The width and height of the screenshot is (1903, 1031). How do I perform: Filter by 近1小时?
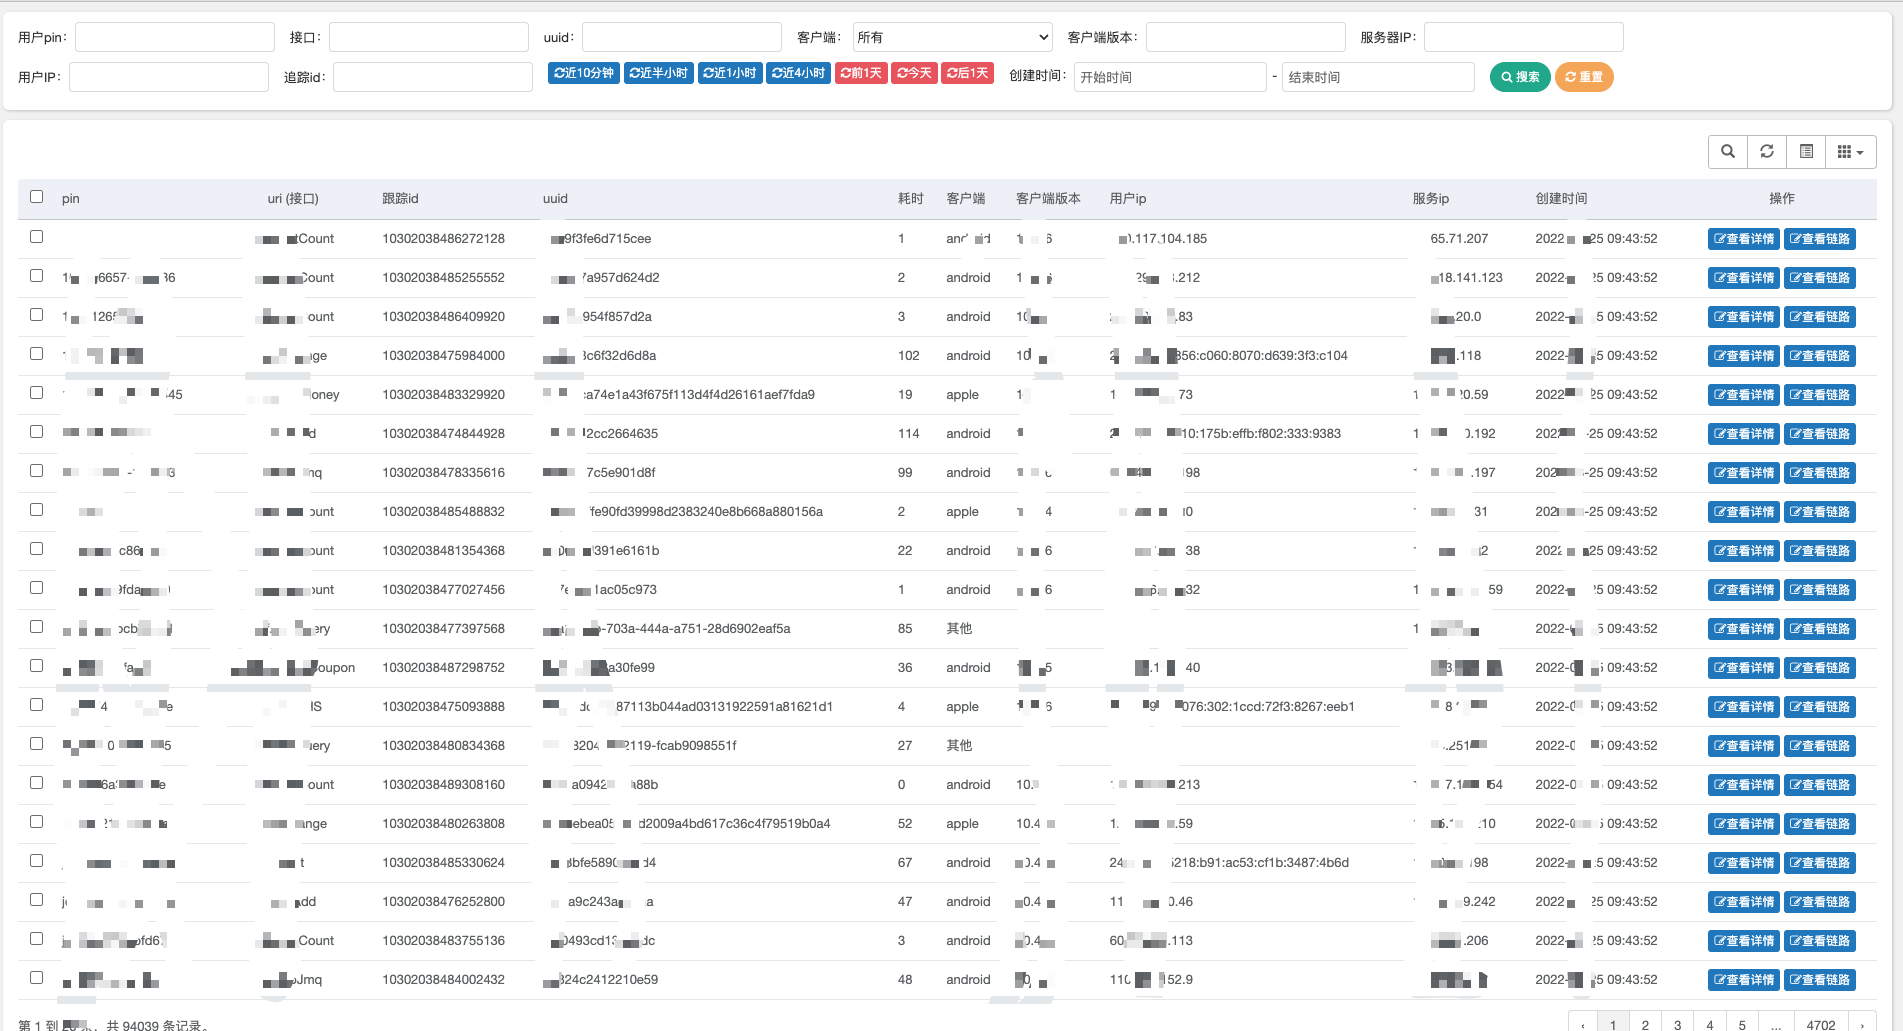(x=729, y=73)
